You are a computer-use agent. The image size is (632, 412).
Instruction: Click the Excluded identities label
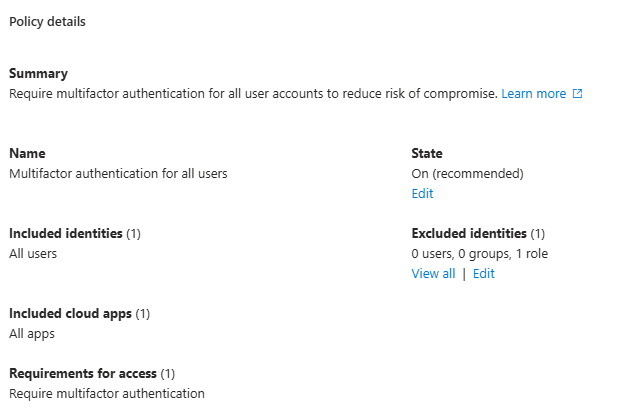[469, 234]
